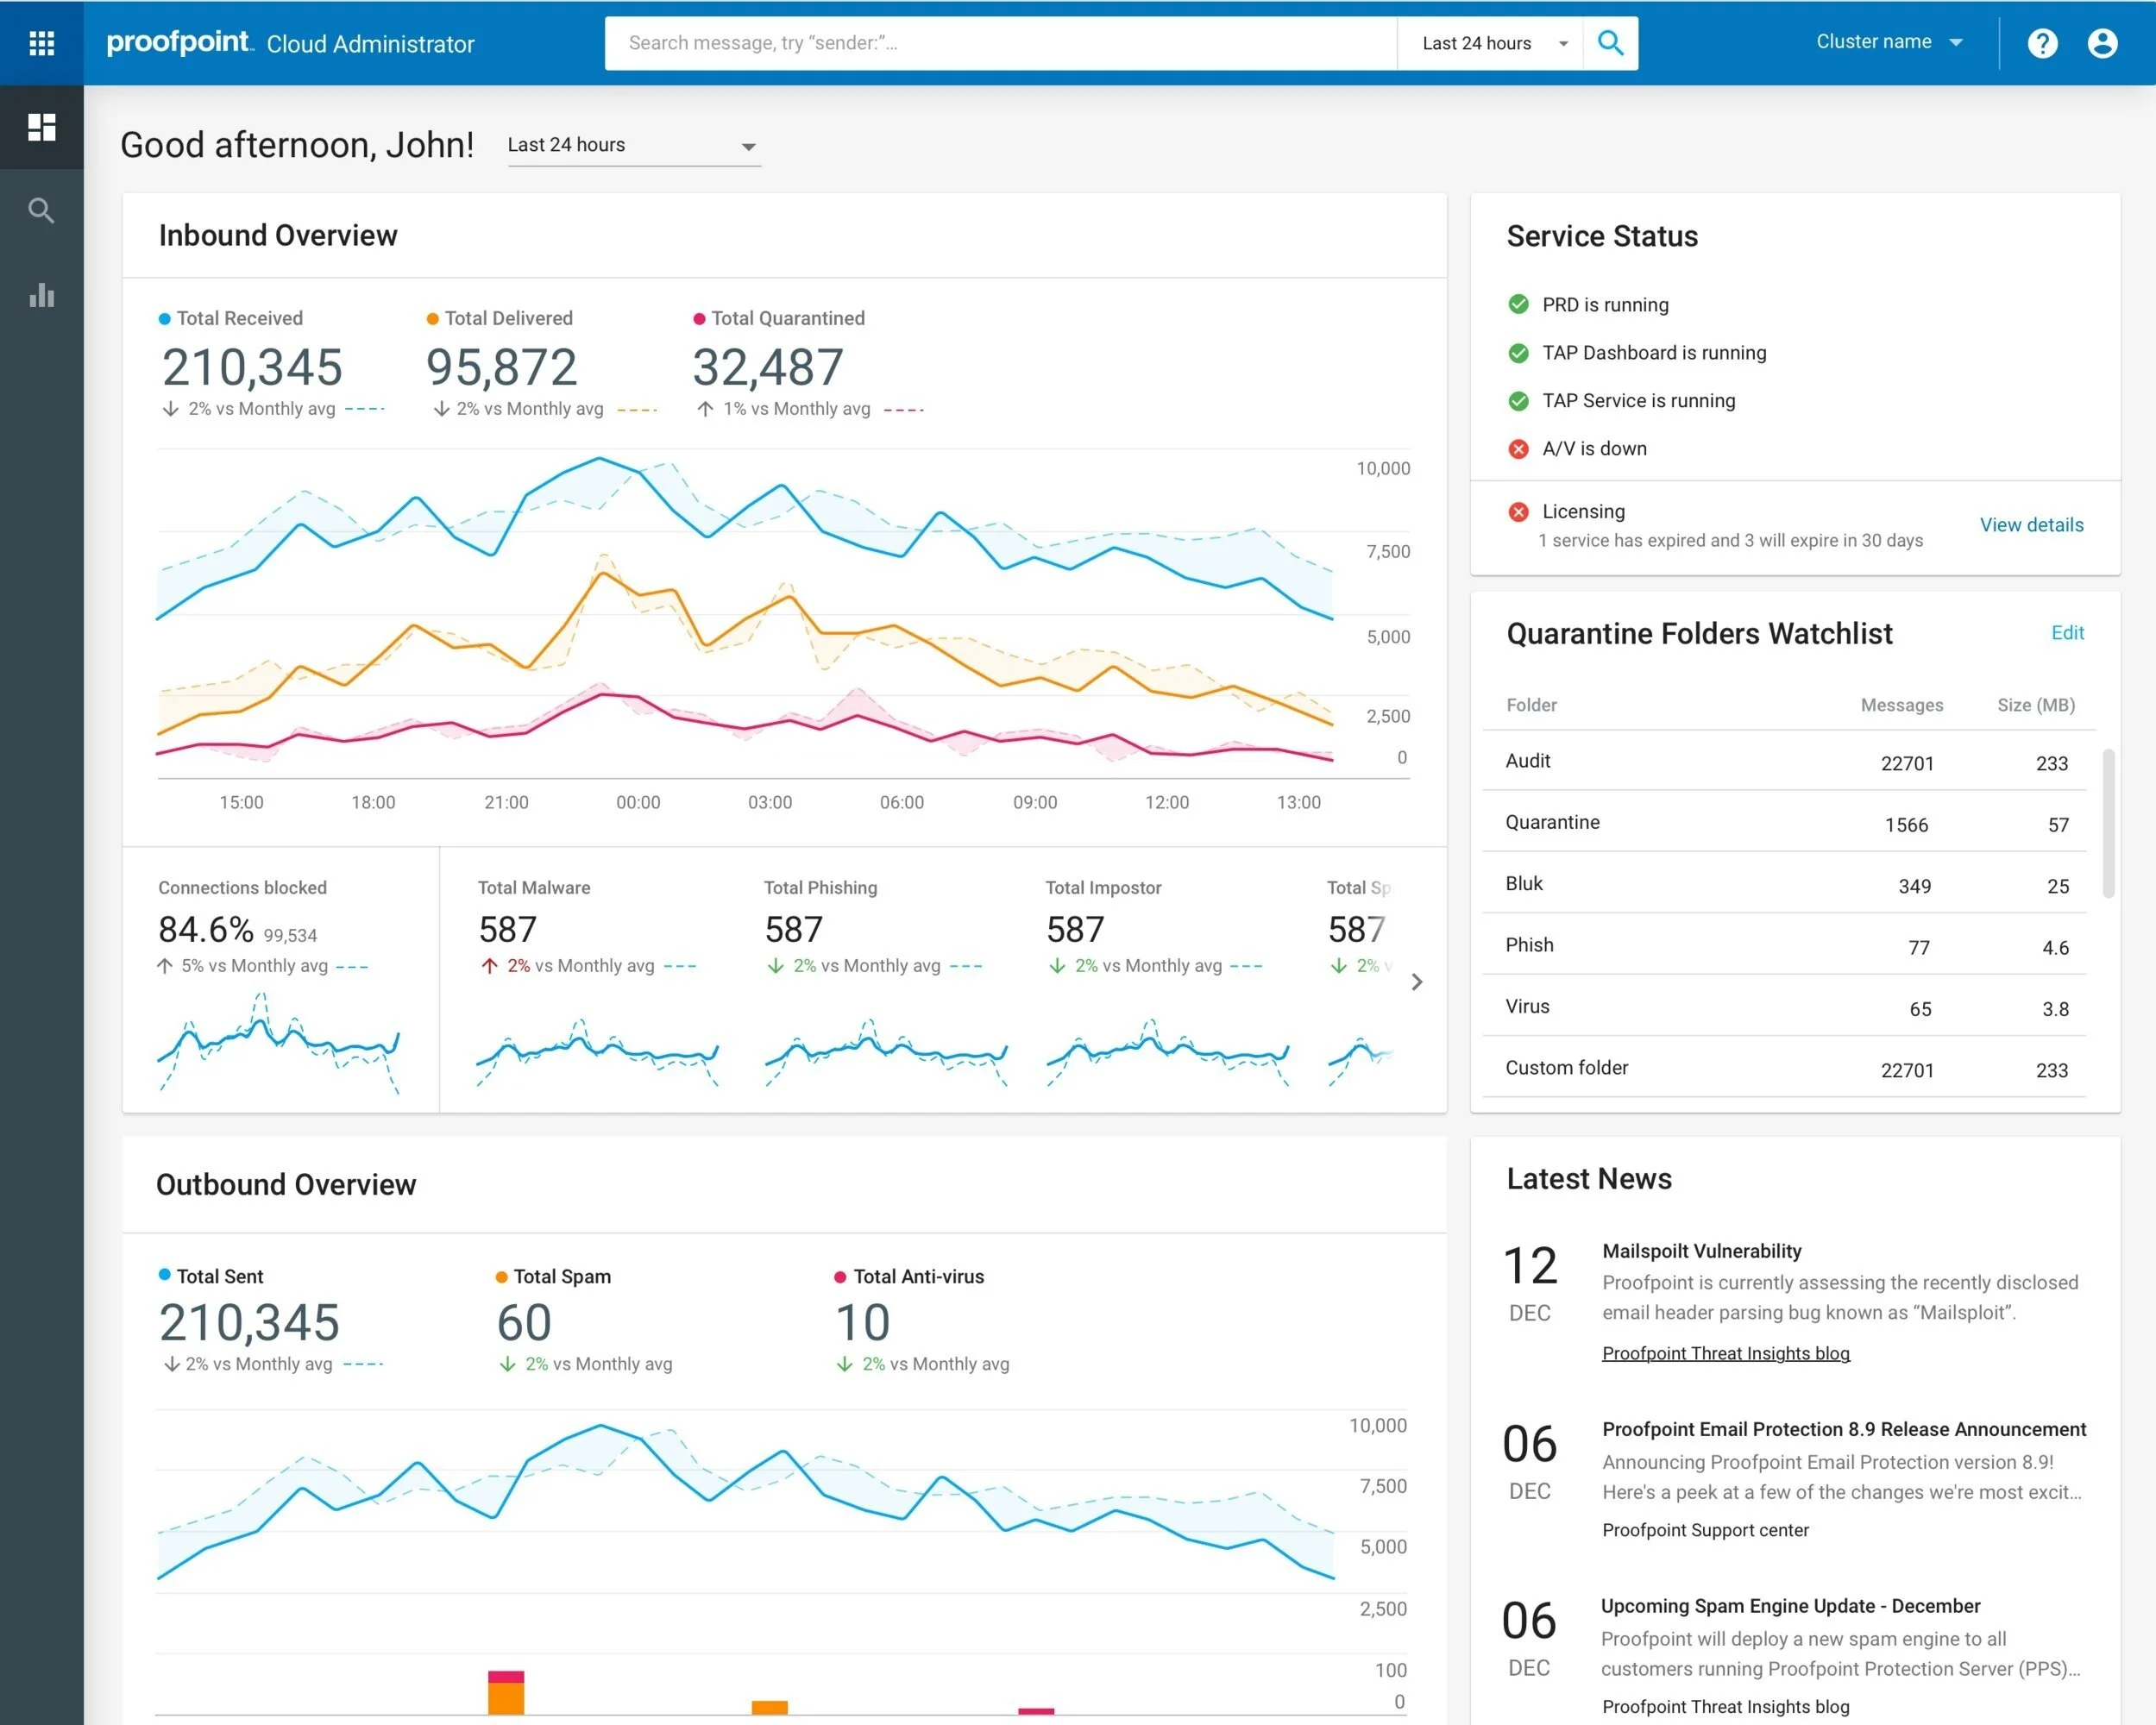
Task: Open the Cluster name dropdown
Action: click(x=1889, y=42)
